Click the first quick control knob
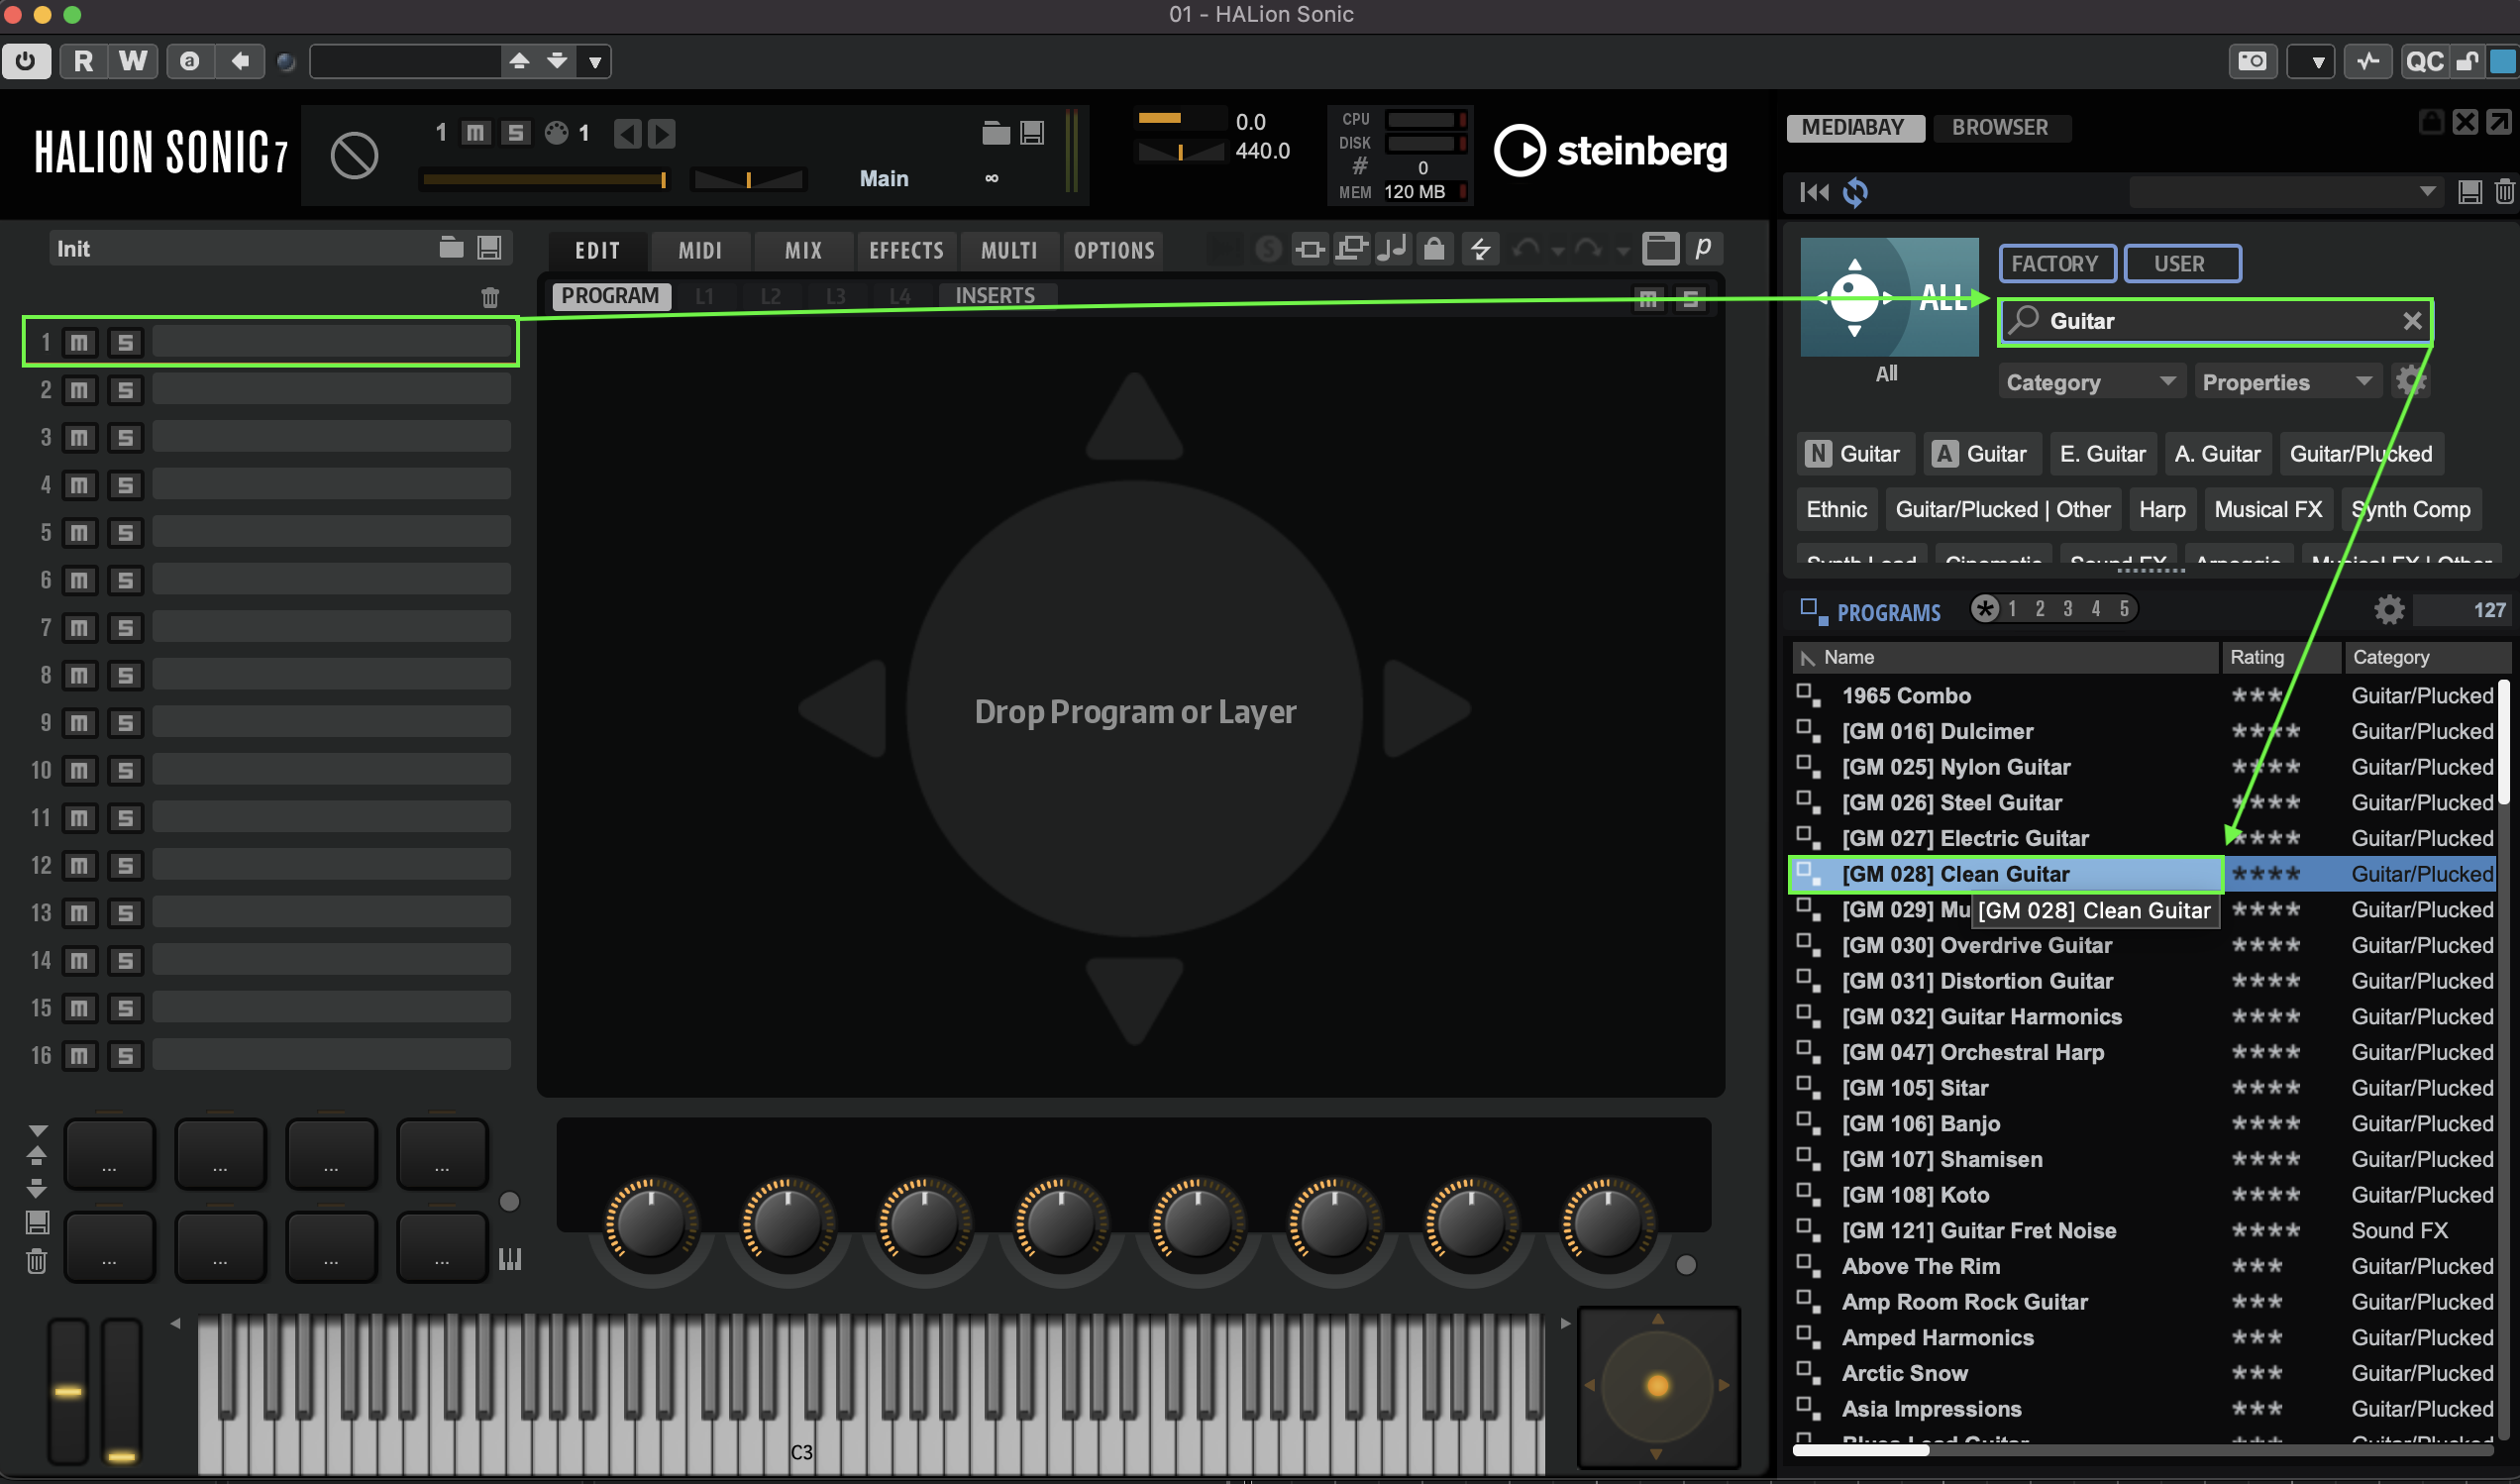This screenshot has height=1484, width=2520. pyautogui.click(x=650, y=1224)
